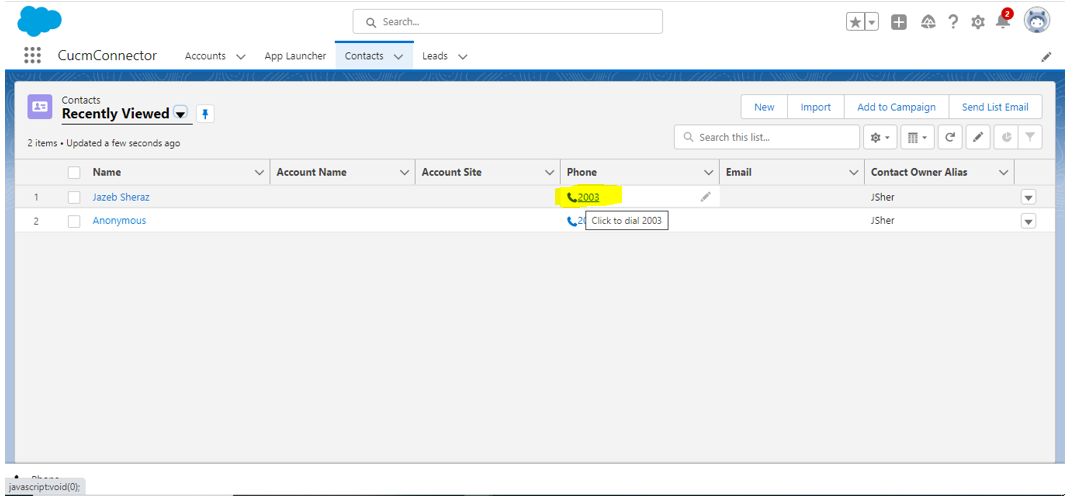Click the New contact button
Viewport: 1065px width, 496px height.
click(x=764, y=107)
